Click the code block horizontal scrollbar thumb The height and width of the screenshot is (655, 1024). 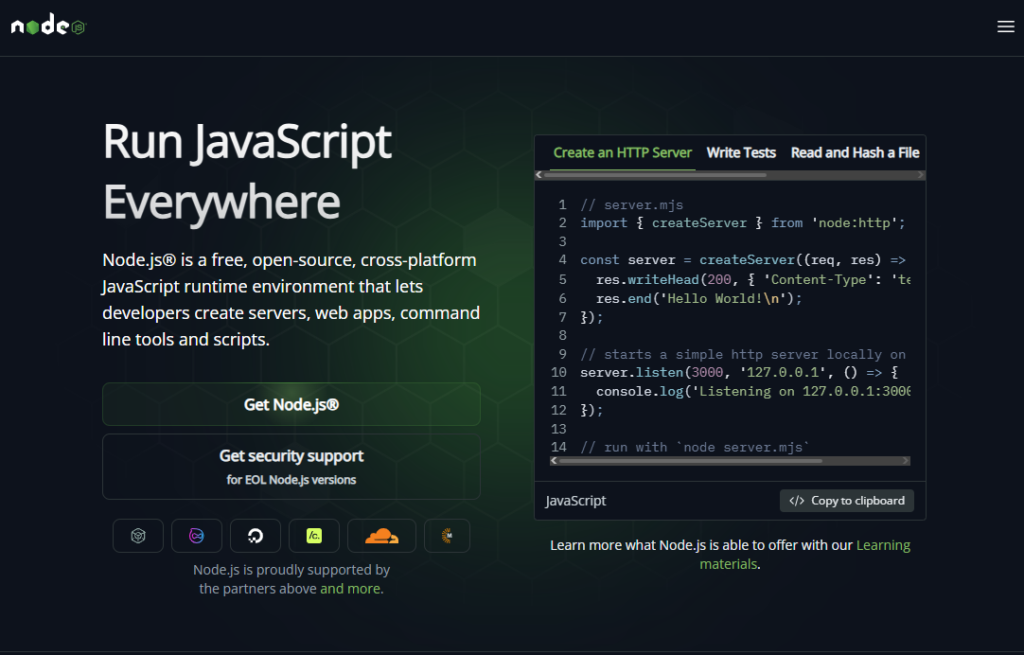point(690,461)
